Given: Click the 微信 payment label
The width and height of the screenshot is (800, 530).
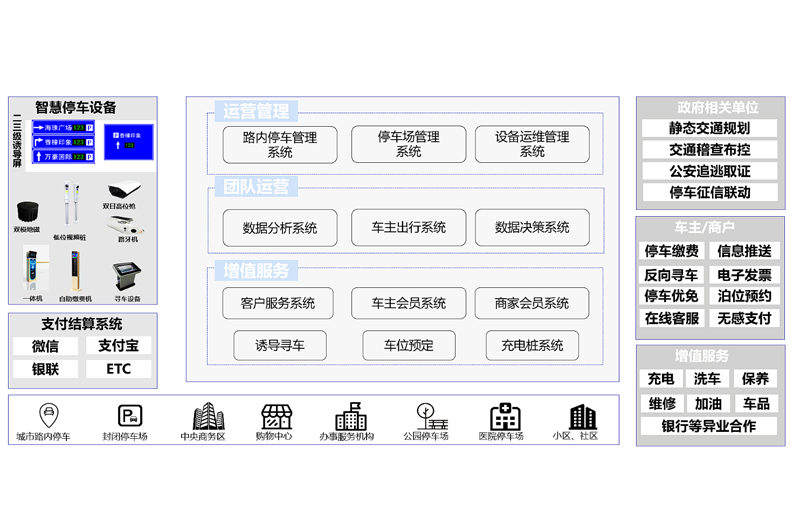Looking at the screenshot, I should click(x=45, y=346).
